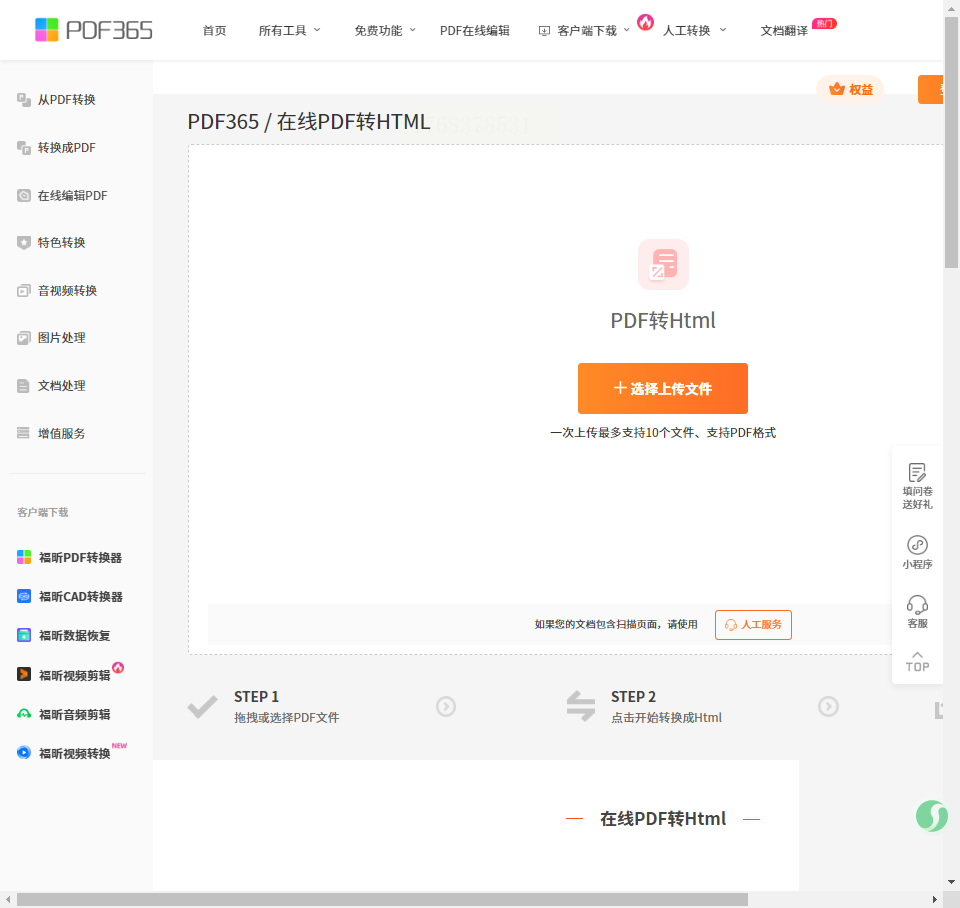Image resolution: width=960 pixels, height=908 pixels.
Task: Go to 首页 in the navigation
Action: click(214, 31)
